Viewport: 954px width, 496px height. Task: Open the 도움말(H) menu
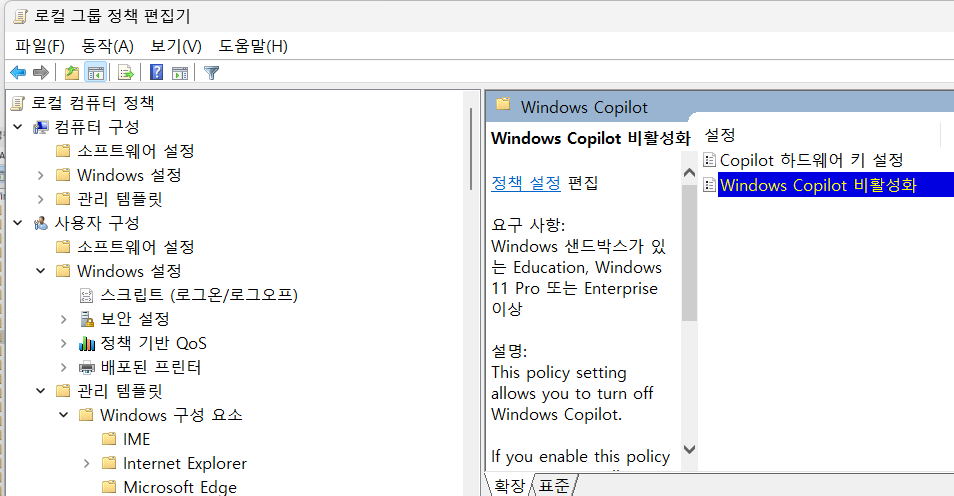click(253, 46)
